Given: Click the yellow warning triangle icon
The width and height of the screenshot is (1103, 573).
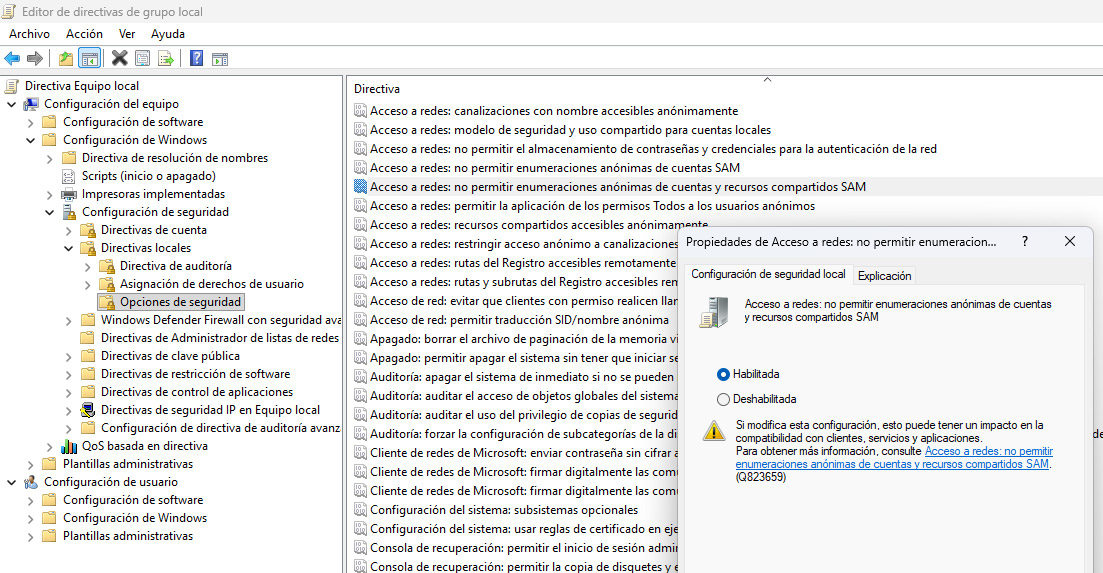Looking at the screenshot, I should (x=714, y=430).
